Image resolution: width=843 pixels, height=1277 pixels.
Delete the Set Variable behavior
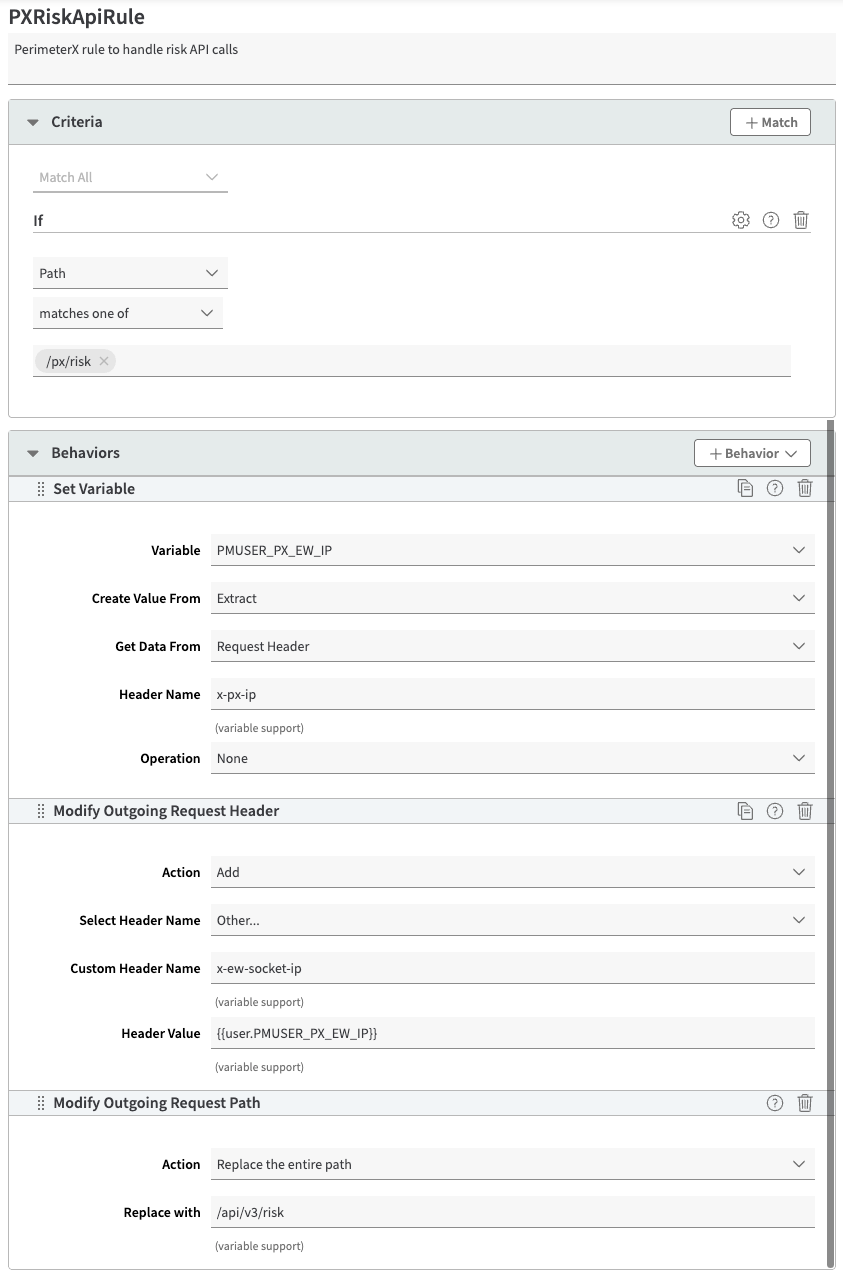click(x=805, y=489)
